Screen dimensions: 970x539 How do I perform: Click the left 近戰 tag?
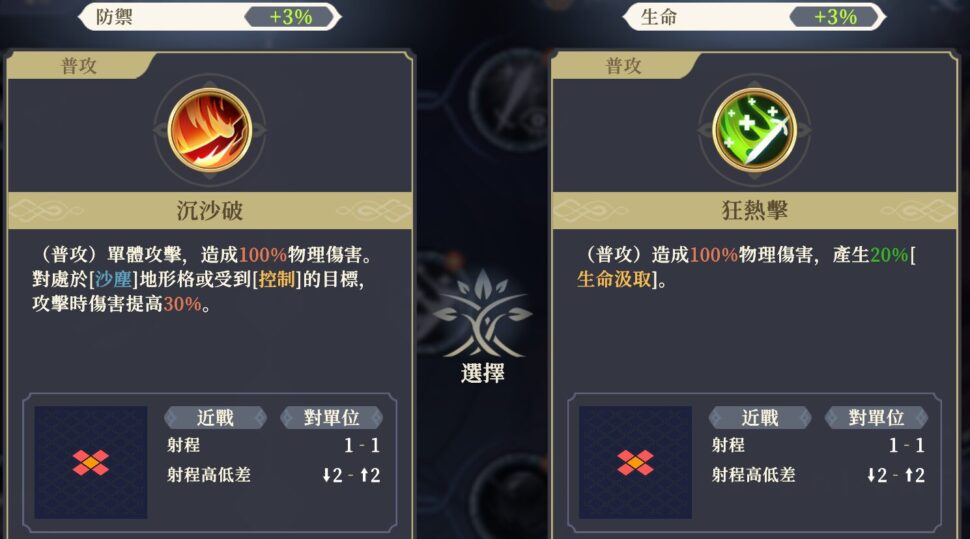pos(215,418)
